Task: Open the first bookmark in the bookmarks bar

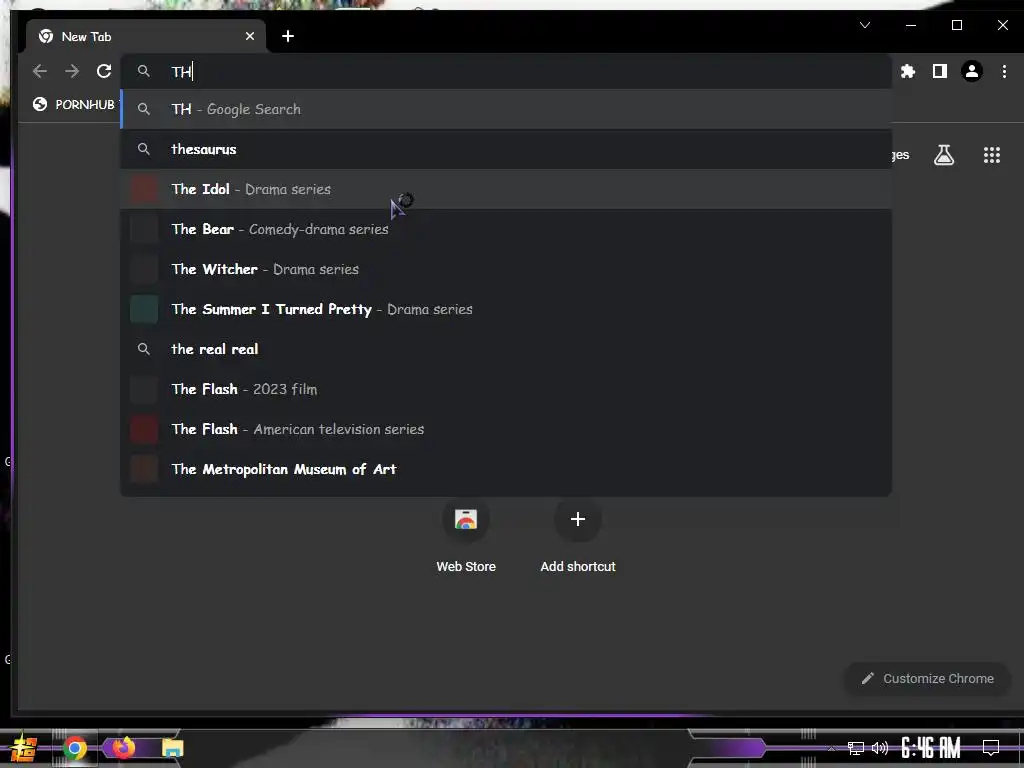Action: coord(76,104)
